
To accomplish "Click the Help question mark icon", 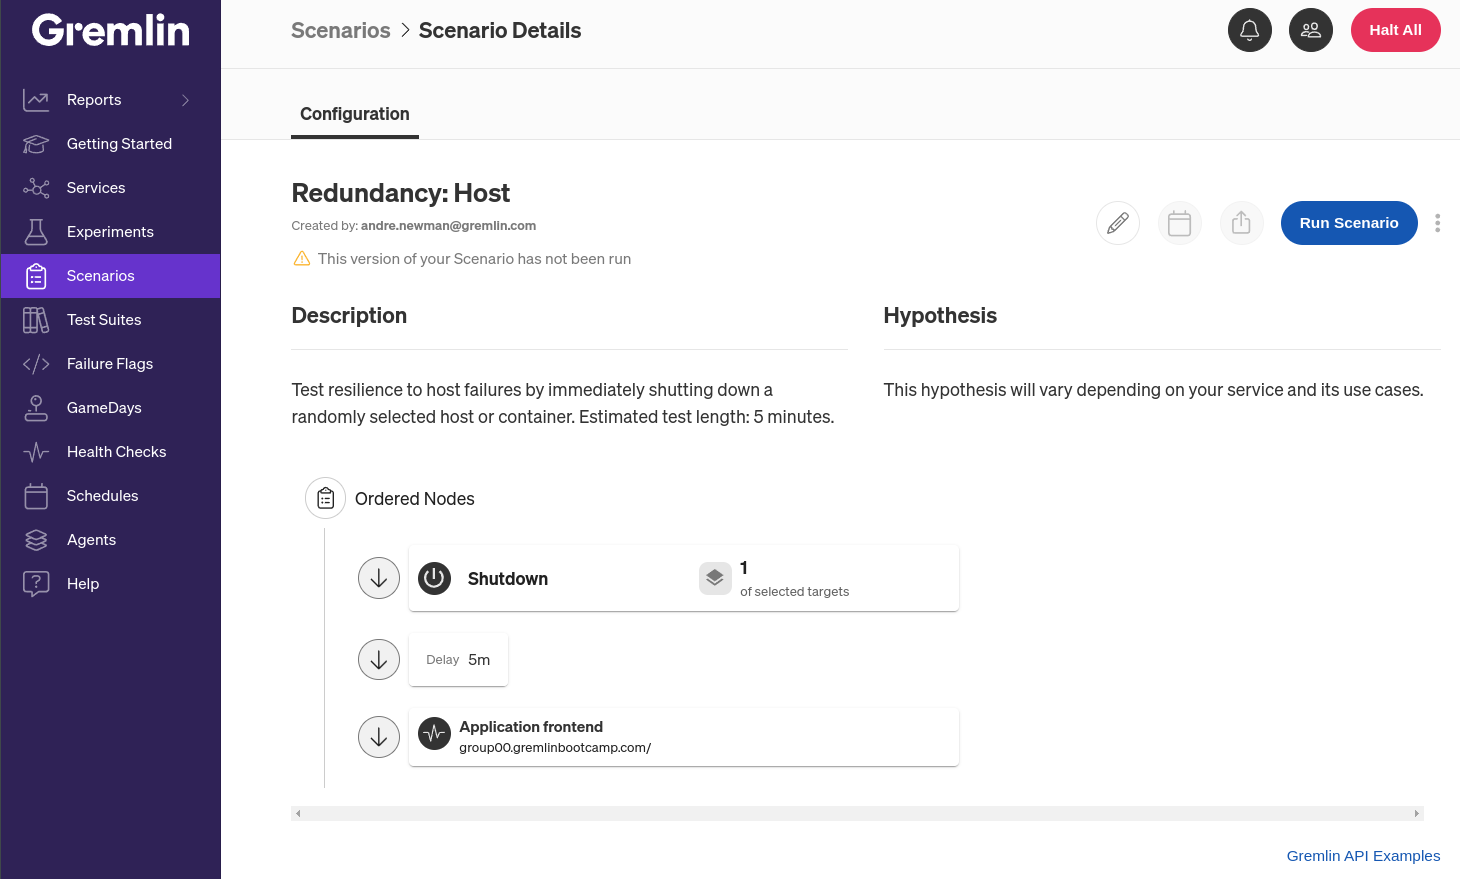I will pos(36,584).
